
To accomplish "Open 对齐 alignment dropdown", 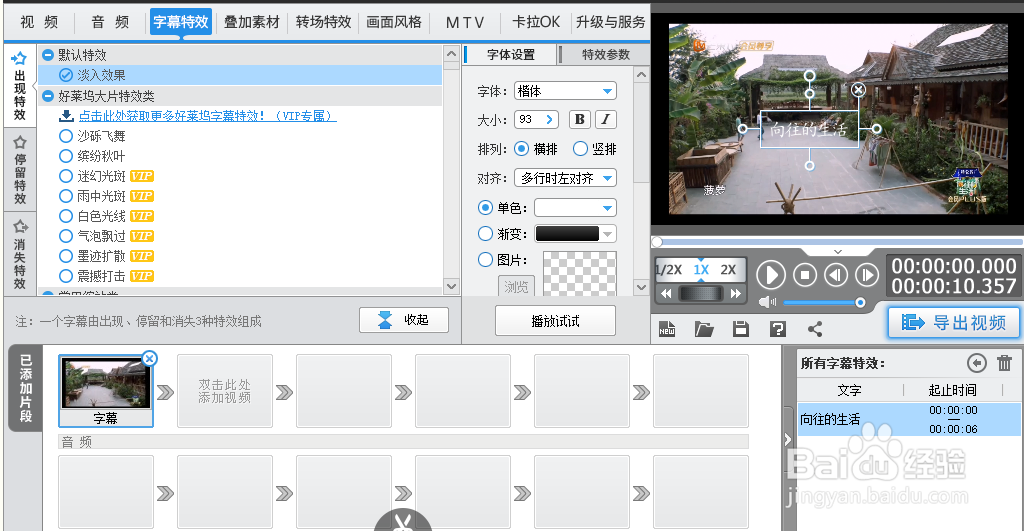I will tap(566, 178).
